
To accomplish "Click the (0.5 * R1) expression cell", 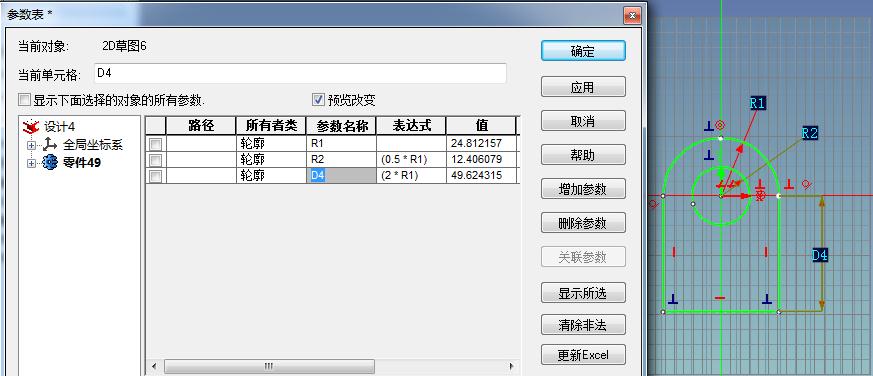I will (411, 160).
